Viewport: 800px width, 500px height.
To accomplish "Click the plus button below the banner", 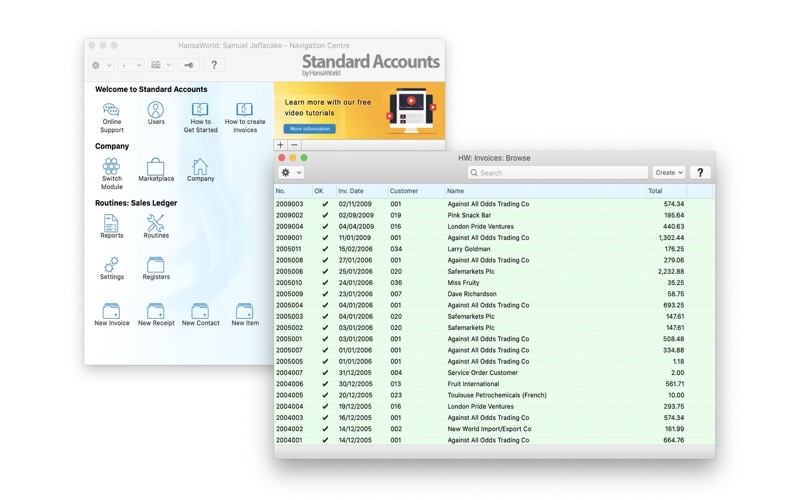I will coord(280,145).
